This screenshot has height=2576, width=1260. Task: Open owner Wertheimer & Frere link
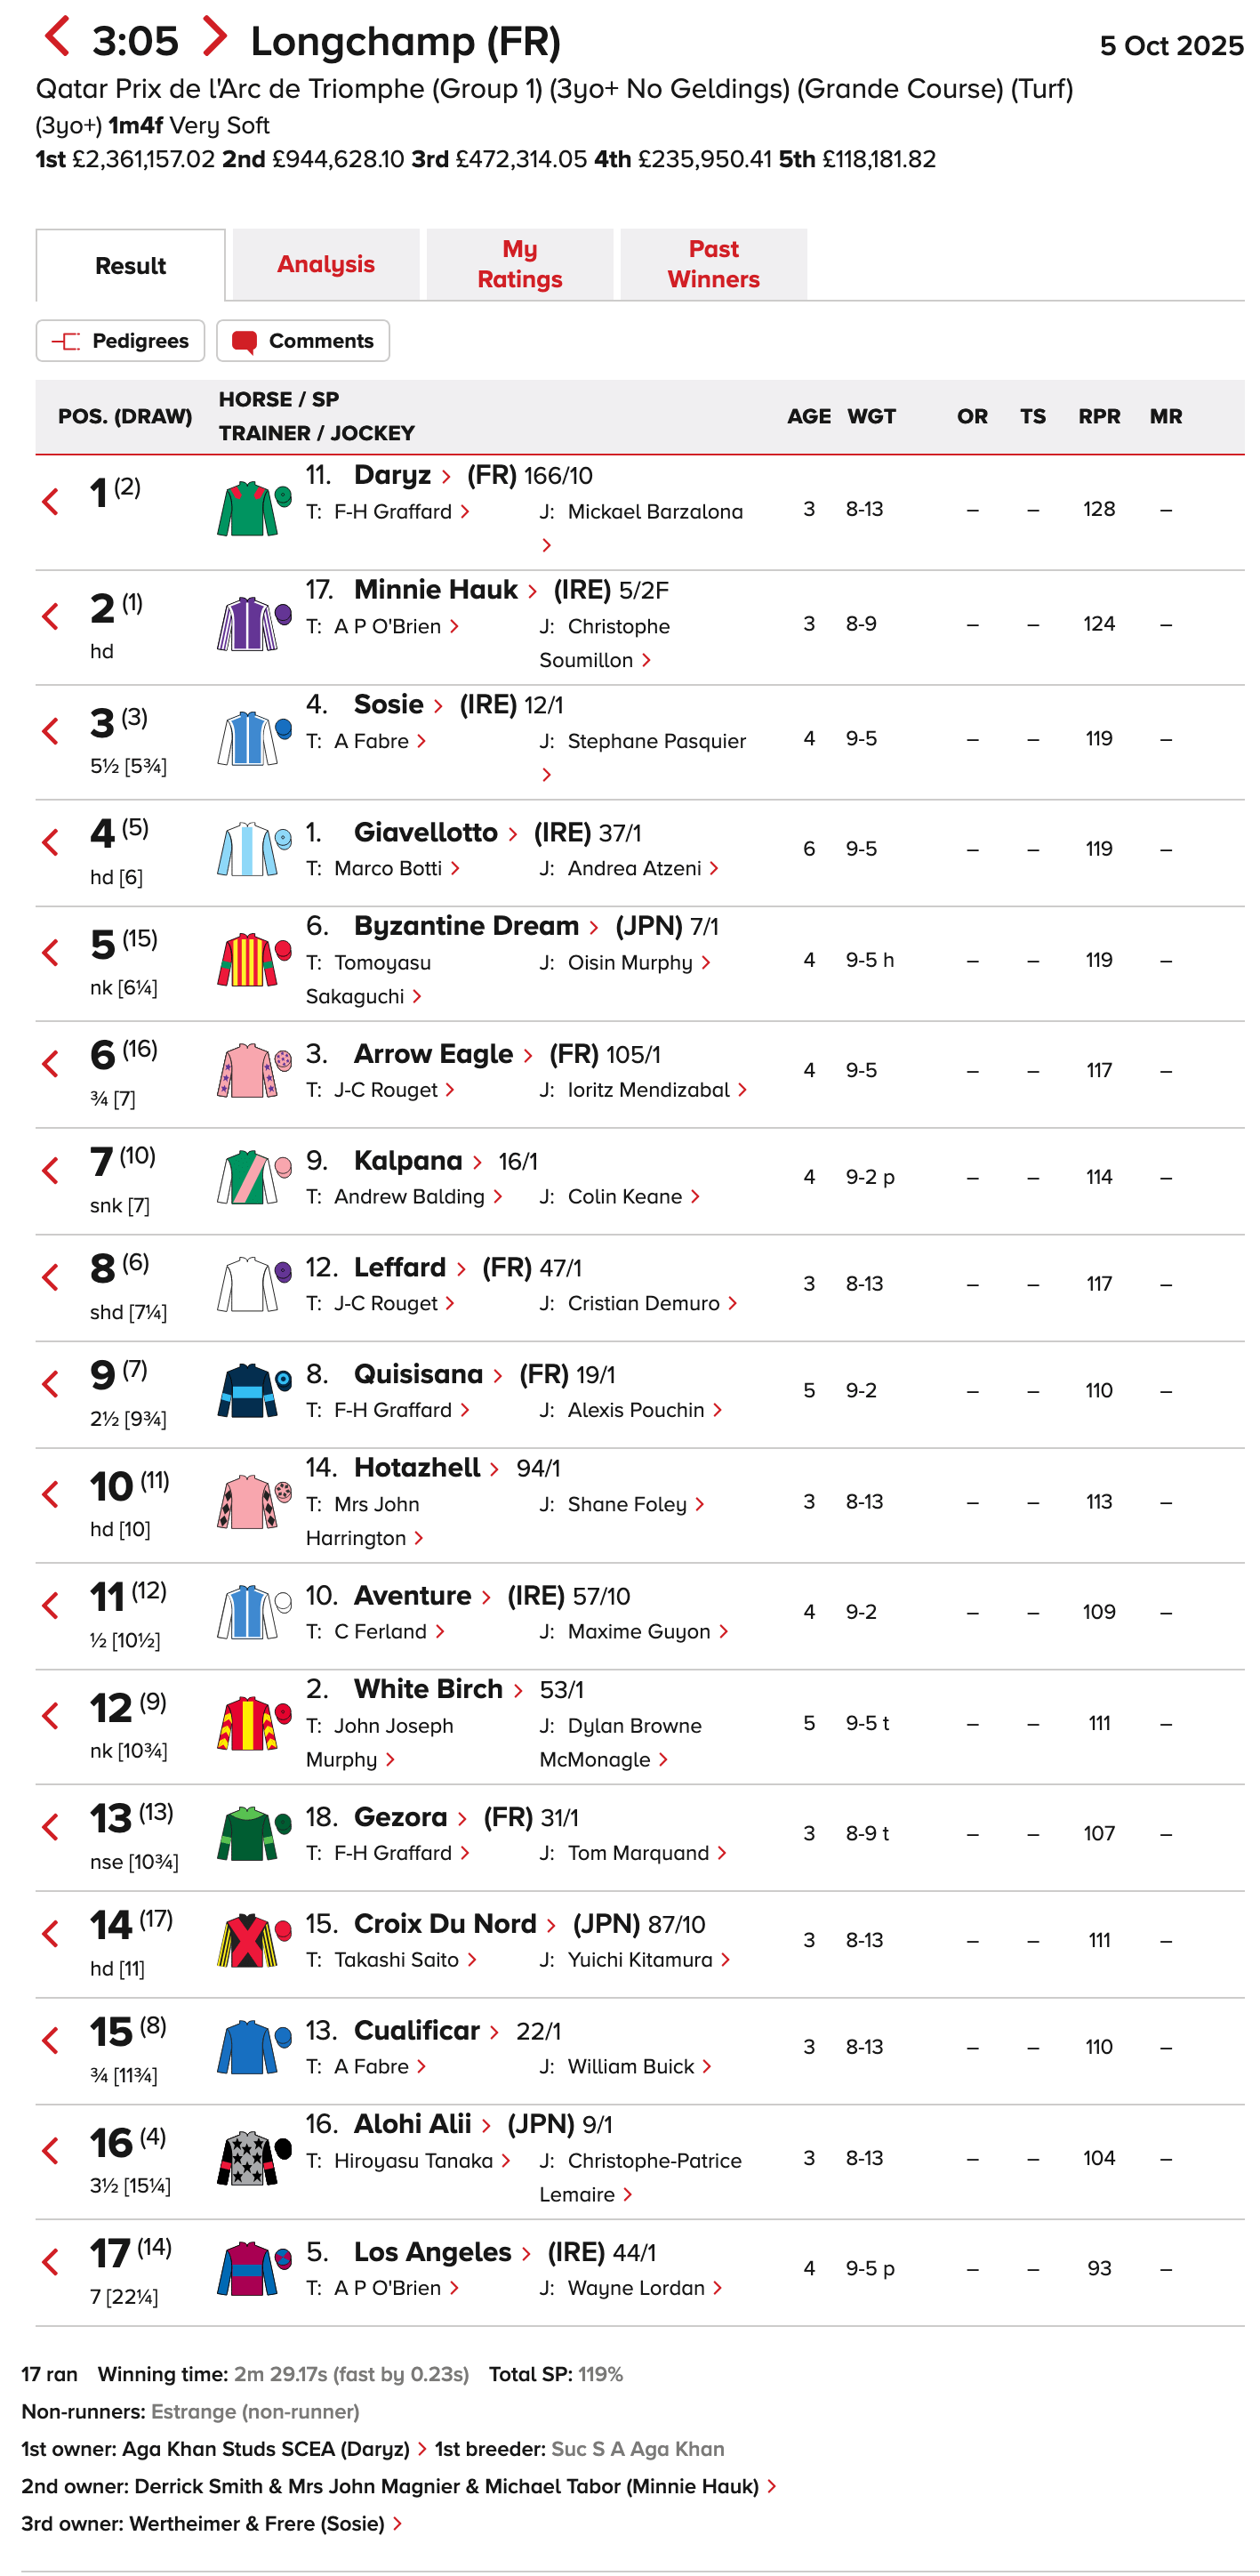[x=257, y=2523]
